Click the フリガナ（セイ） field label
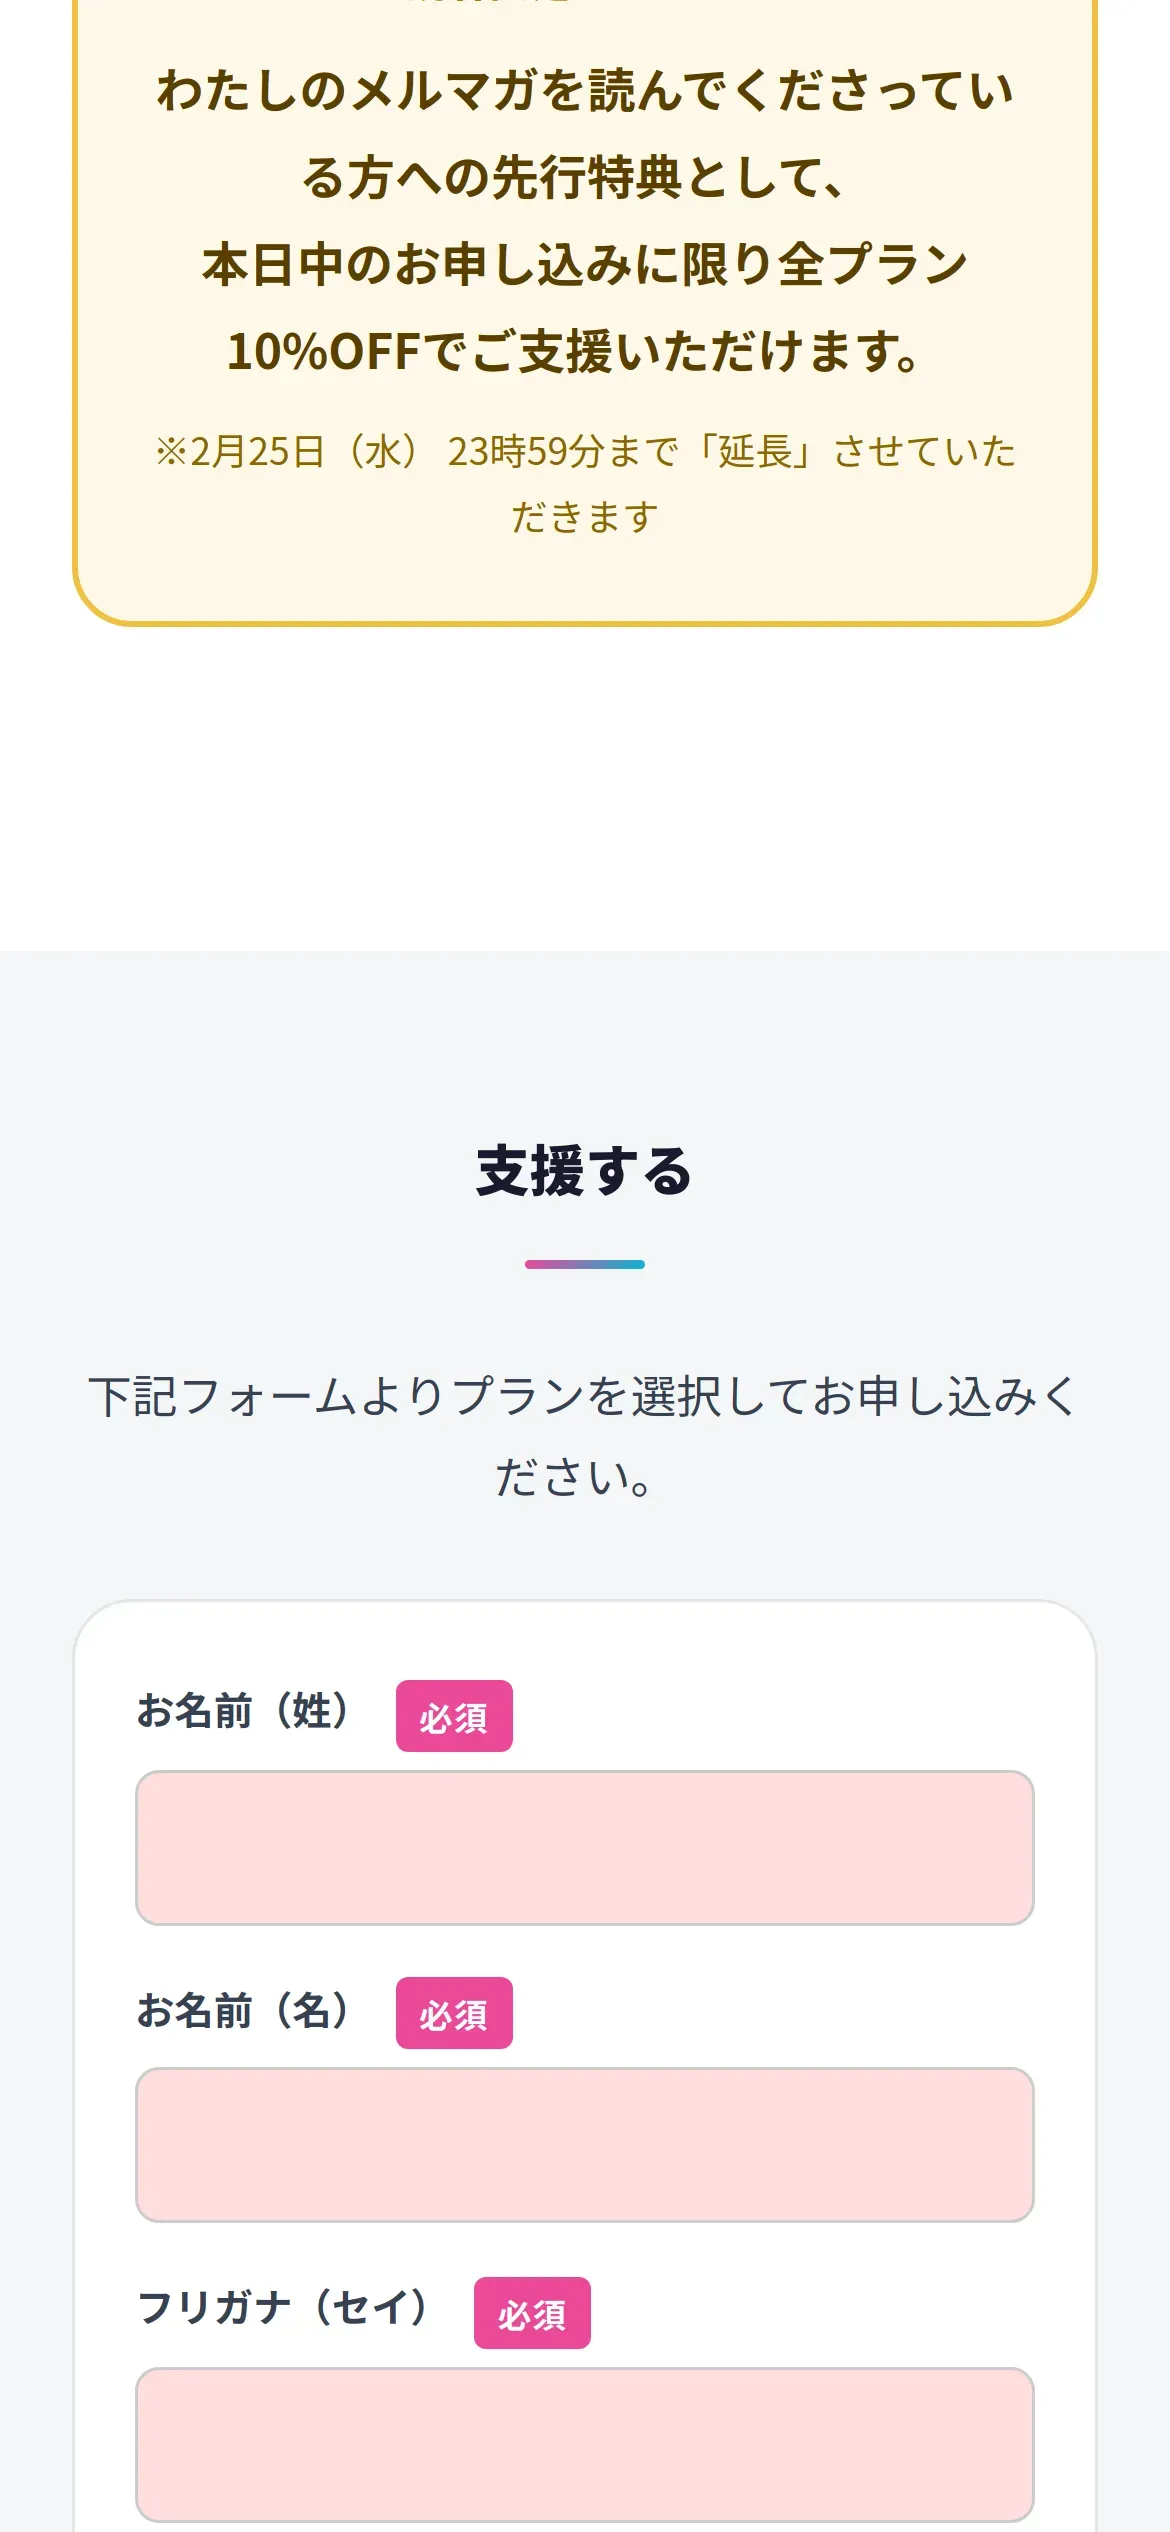Viewport: 1170px width, 2532px height. 282,2308
